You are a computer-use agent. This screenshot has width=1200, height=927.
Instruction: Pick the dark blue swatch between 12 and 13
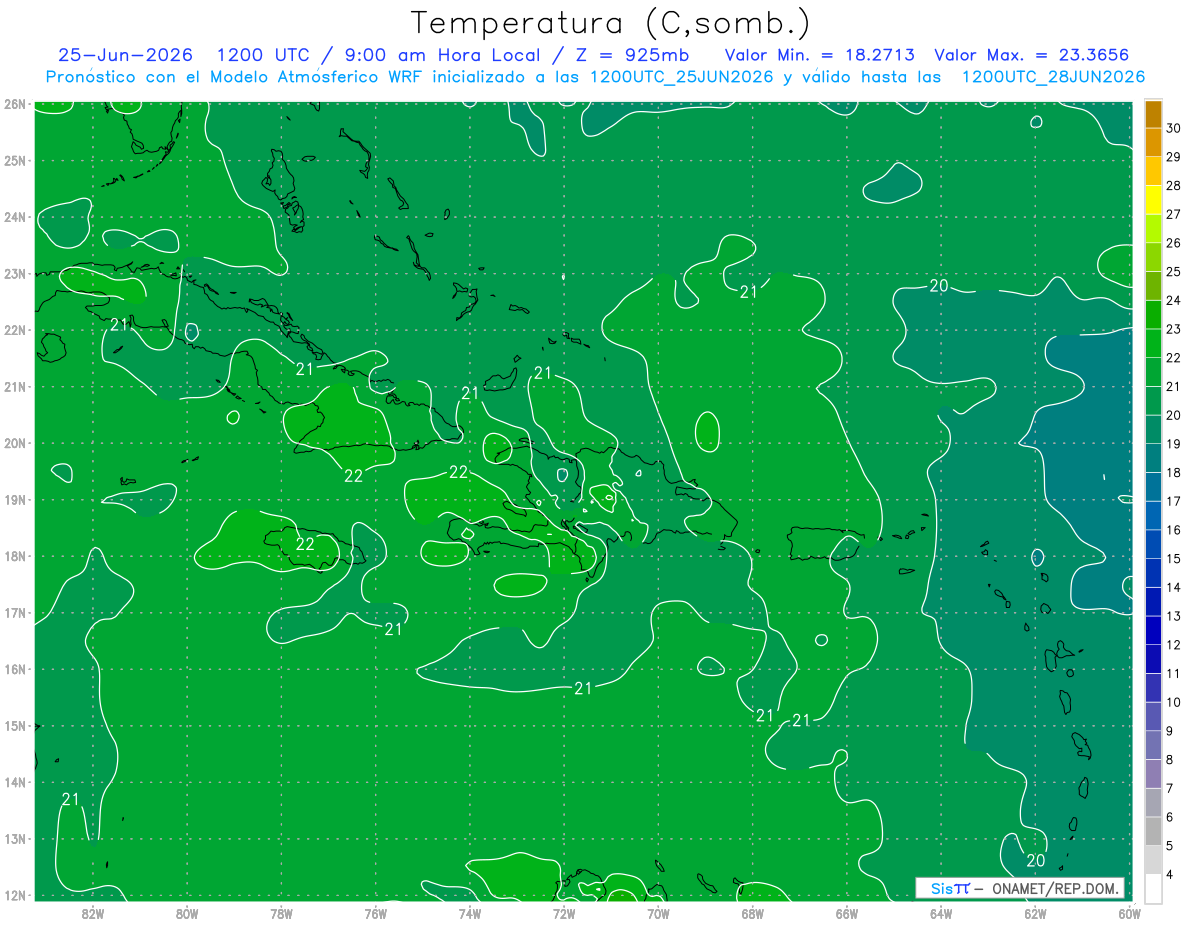(x=1153, y=630)
